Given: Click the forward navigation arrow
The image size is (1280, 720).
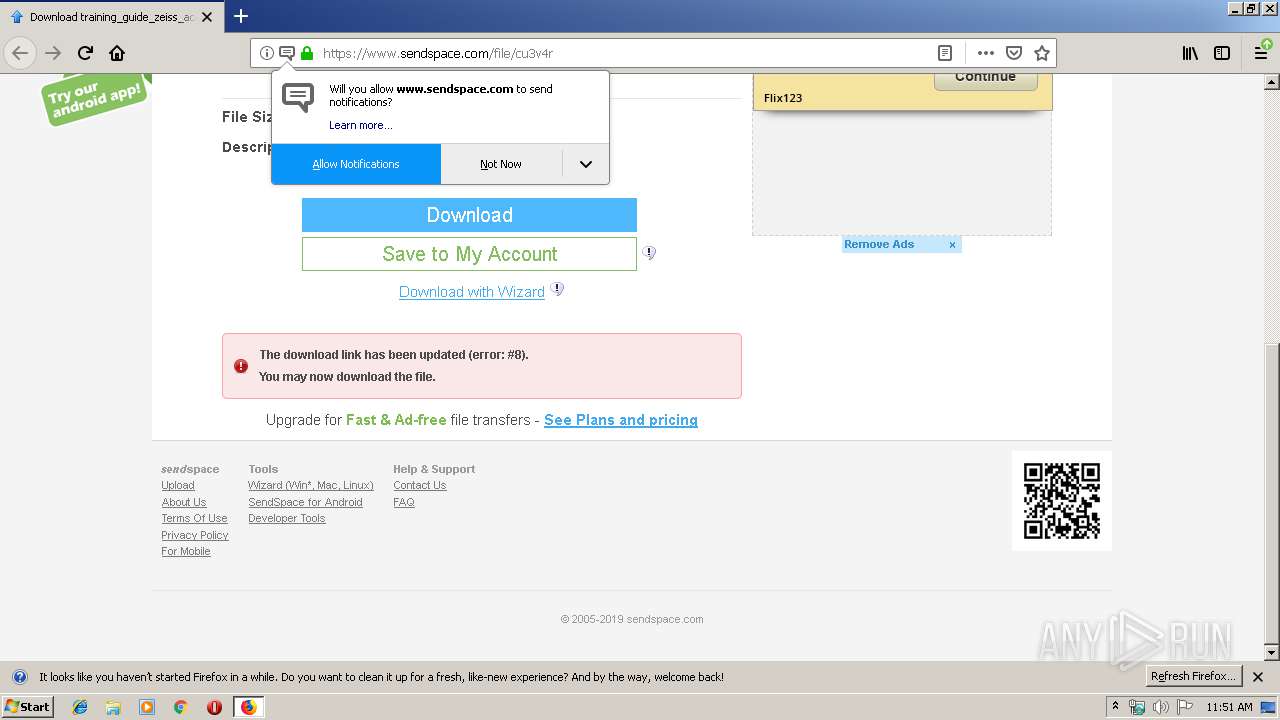Looking at the screenshot, I should (x=53, y=53).
